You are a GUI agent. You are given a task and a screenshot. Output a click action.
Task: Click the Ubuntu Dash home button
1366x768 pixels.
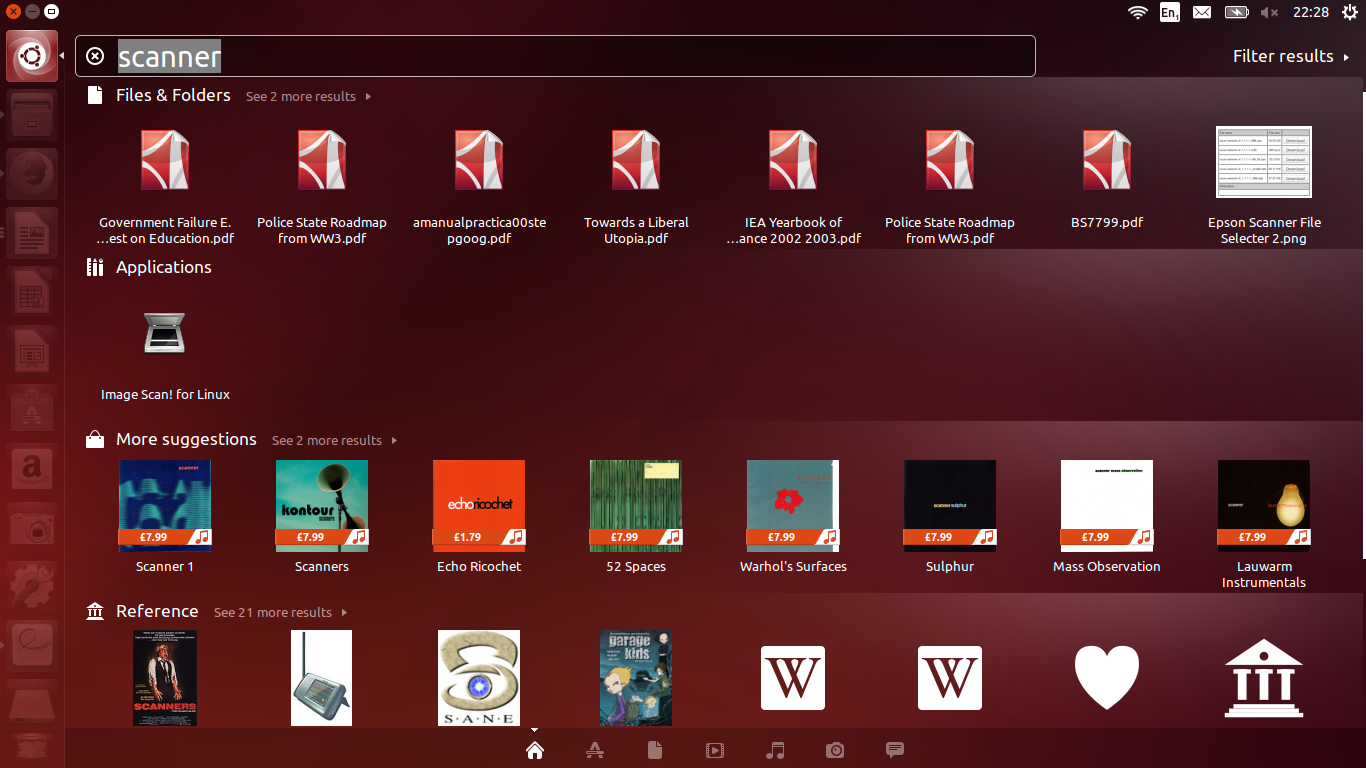(31, 56)
